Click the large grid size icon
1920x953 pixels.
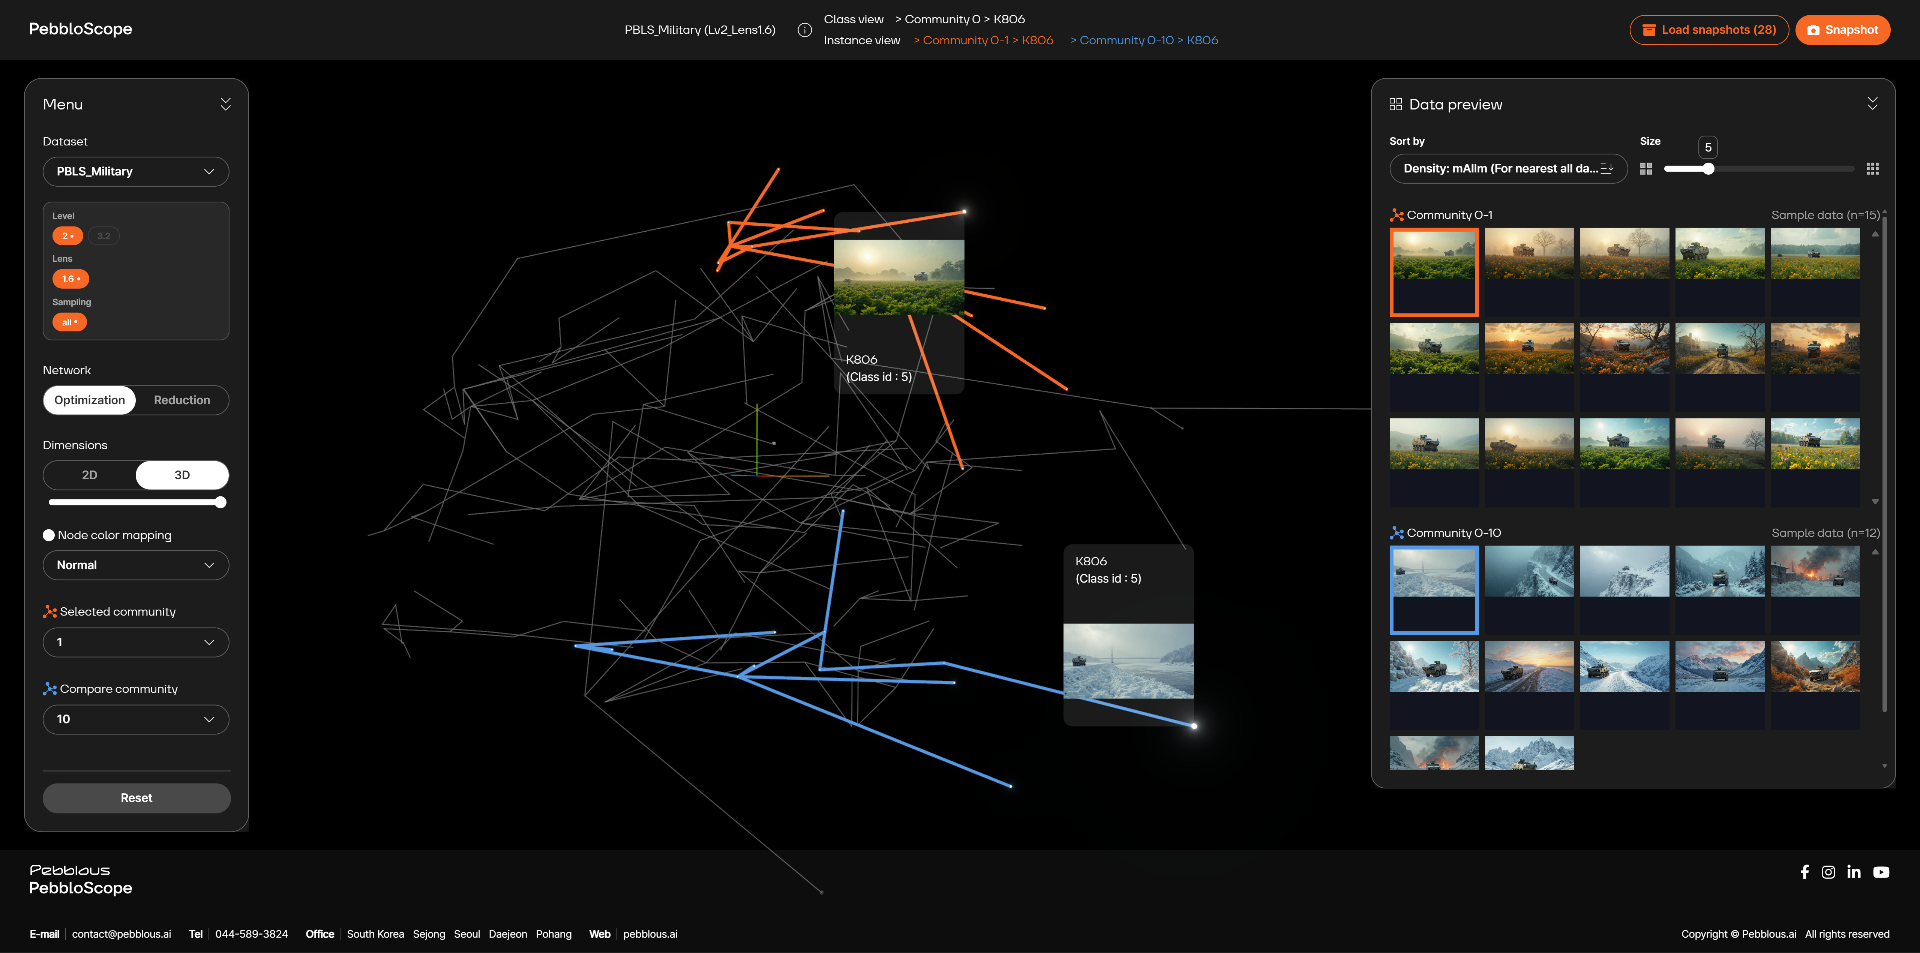tap(1873, 169)
